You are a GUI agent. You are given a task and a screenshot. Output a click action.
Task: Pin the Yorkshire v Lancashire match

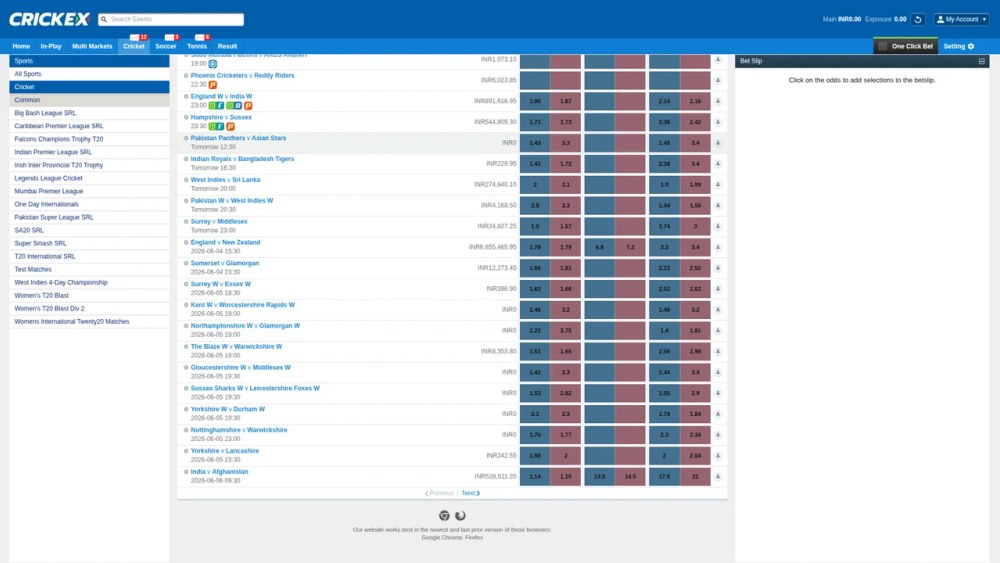coord(717,456)
